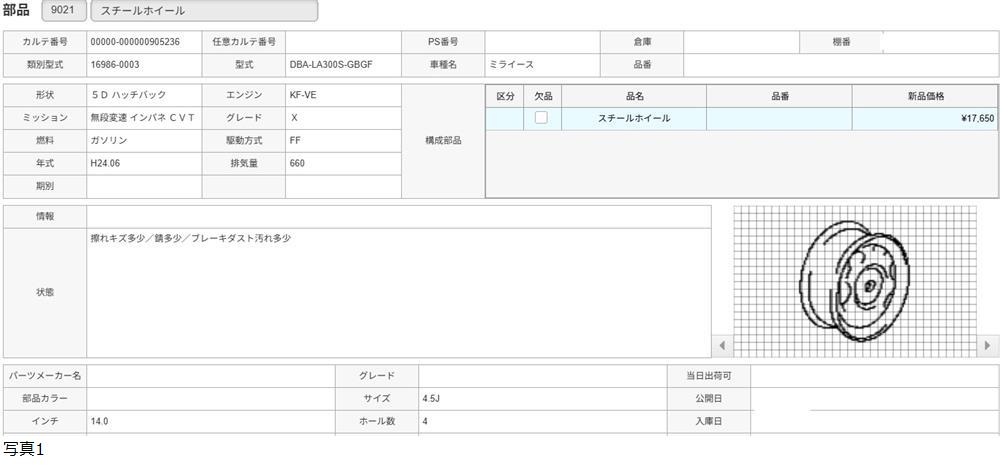
Task: Click the left scroll arrow under wheel diagram
Action: point(722,346)
